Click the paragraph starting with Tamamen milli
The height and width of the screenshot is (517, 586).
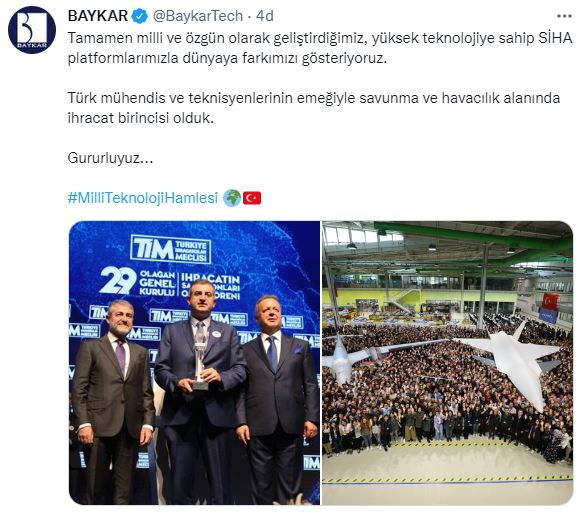[320, 48]
